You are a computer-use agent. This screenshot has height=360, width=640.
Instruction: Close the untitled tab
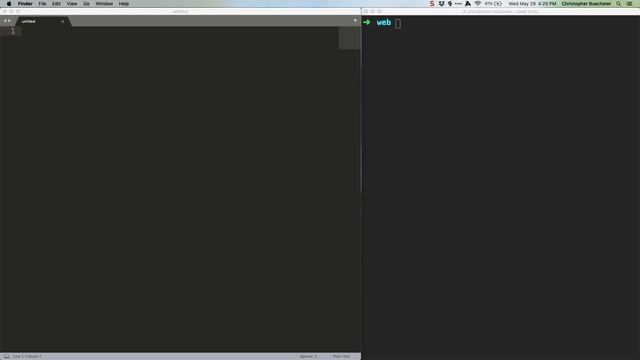tap(62, 21)
